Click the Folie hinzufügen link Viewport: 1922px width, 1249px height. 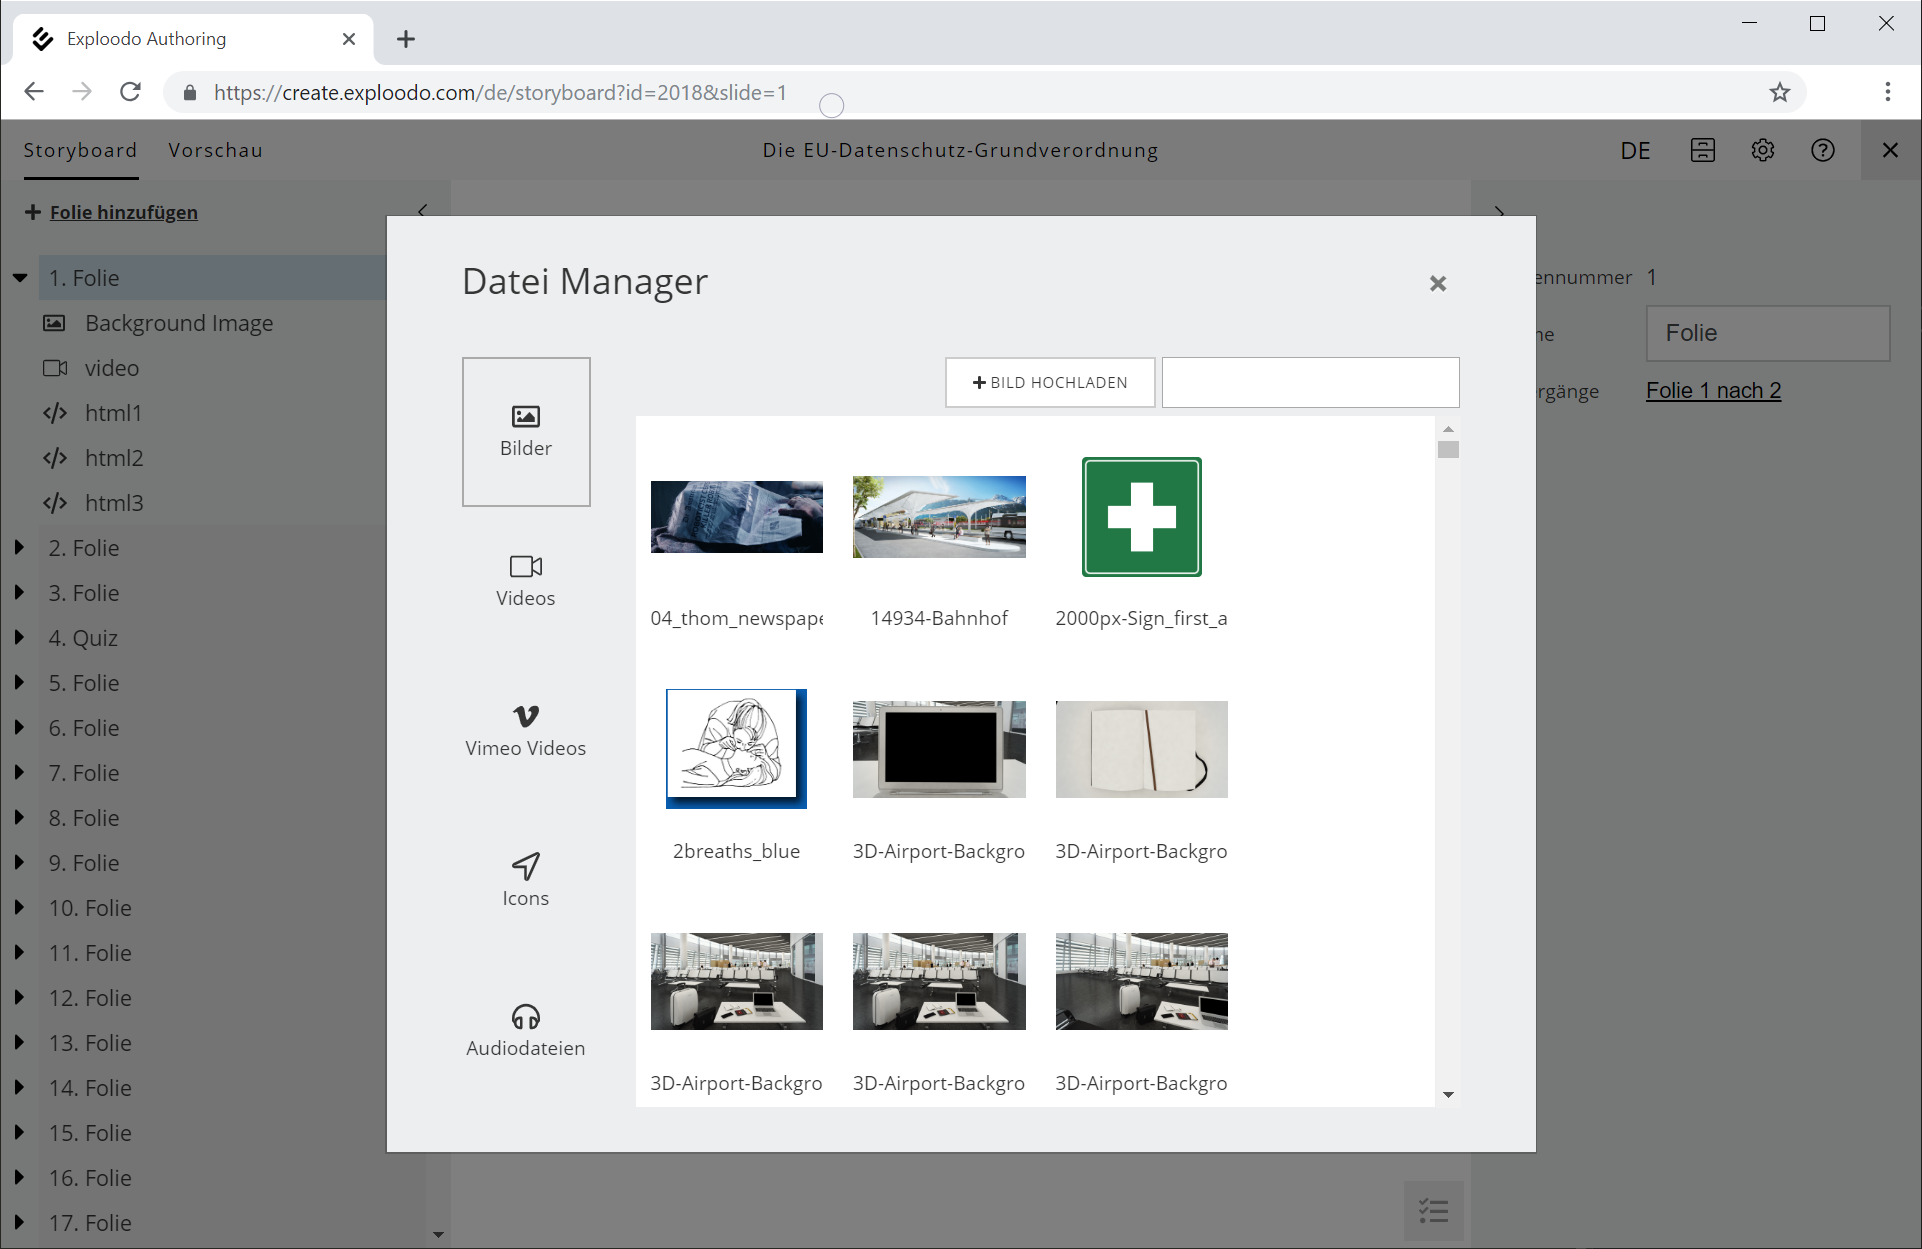pos(123,212)
